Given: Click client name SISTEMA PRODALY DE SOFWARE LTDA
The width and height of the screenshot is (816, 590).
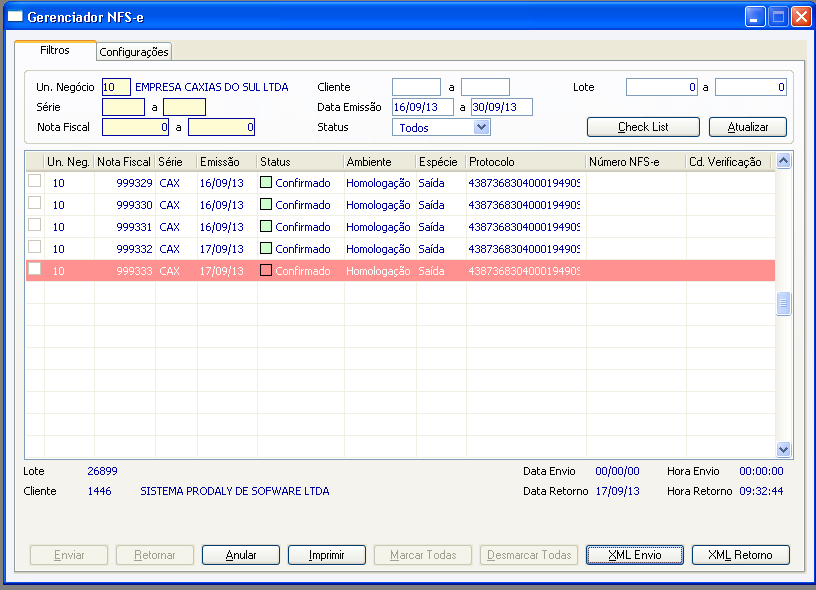Looking at the screenshot, I should [x=235, y=491].
